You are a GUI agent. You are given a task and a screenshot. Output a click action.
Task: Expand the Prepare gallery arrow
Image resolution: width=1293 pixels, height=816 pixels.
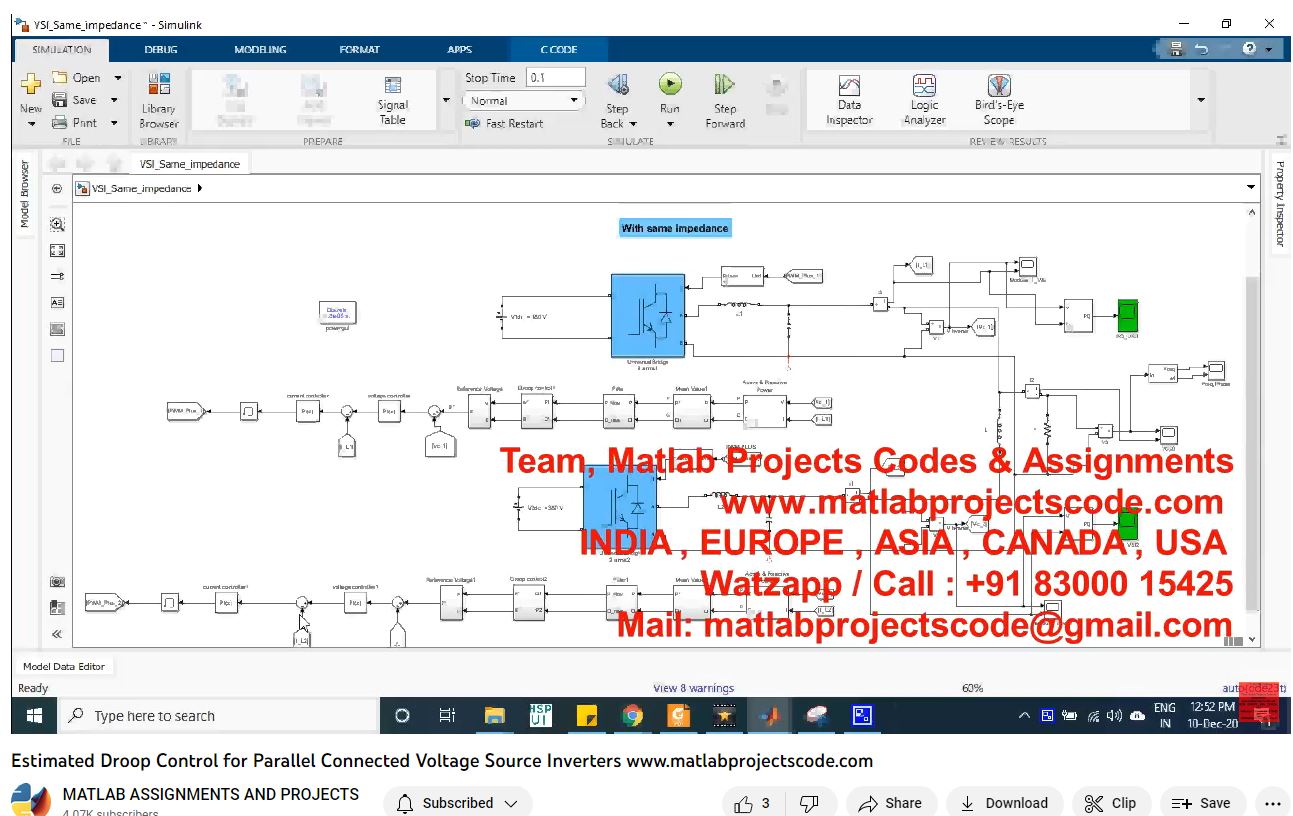point(446,100)
